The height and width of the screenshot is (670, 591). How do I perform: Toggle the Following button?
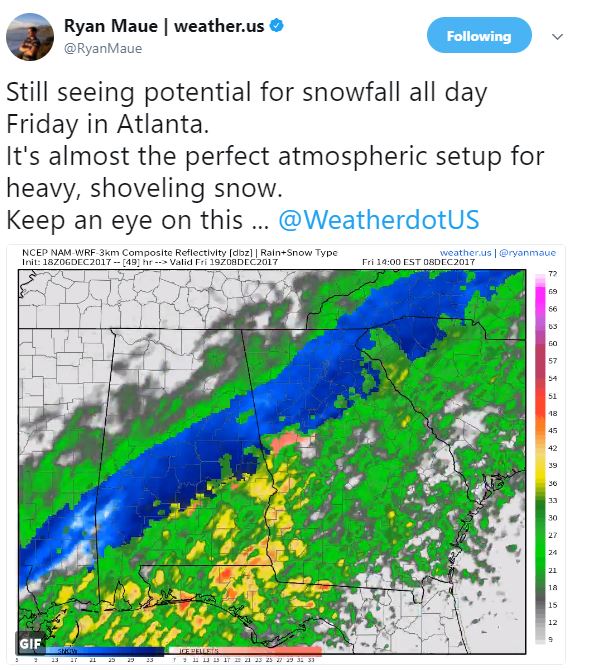(479, 35)
